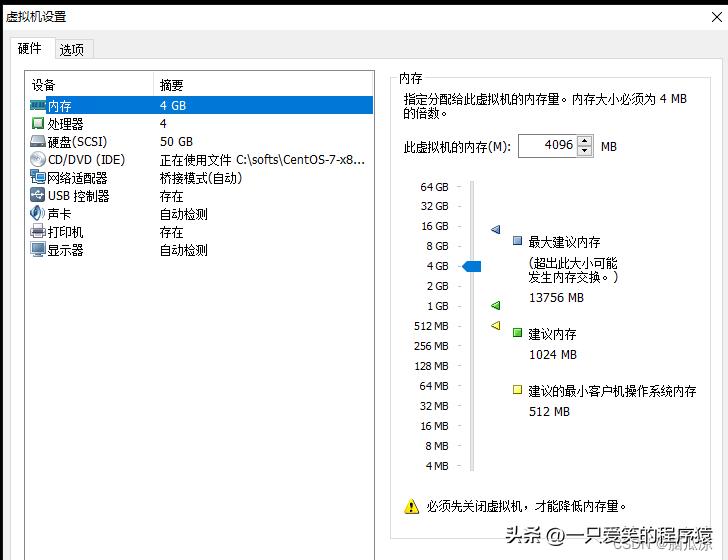
Task: Click the memory value field showing 4096
Action: [548, 146]
